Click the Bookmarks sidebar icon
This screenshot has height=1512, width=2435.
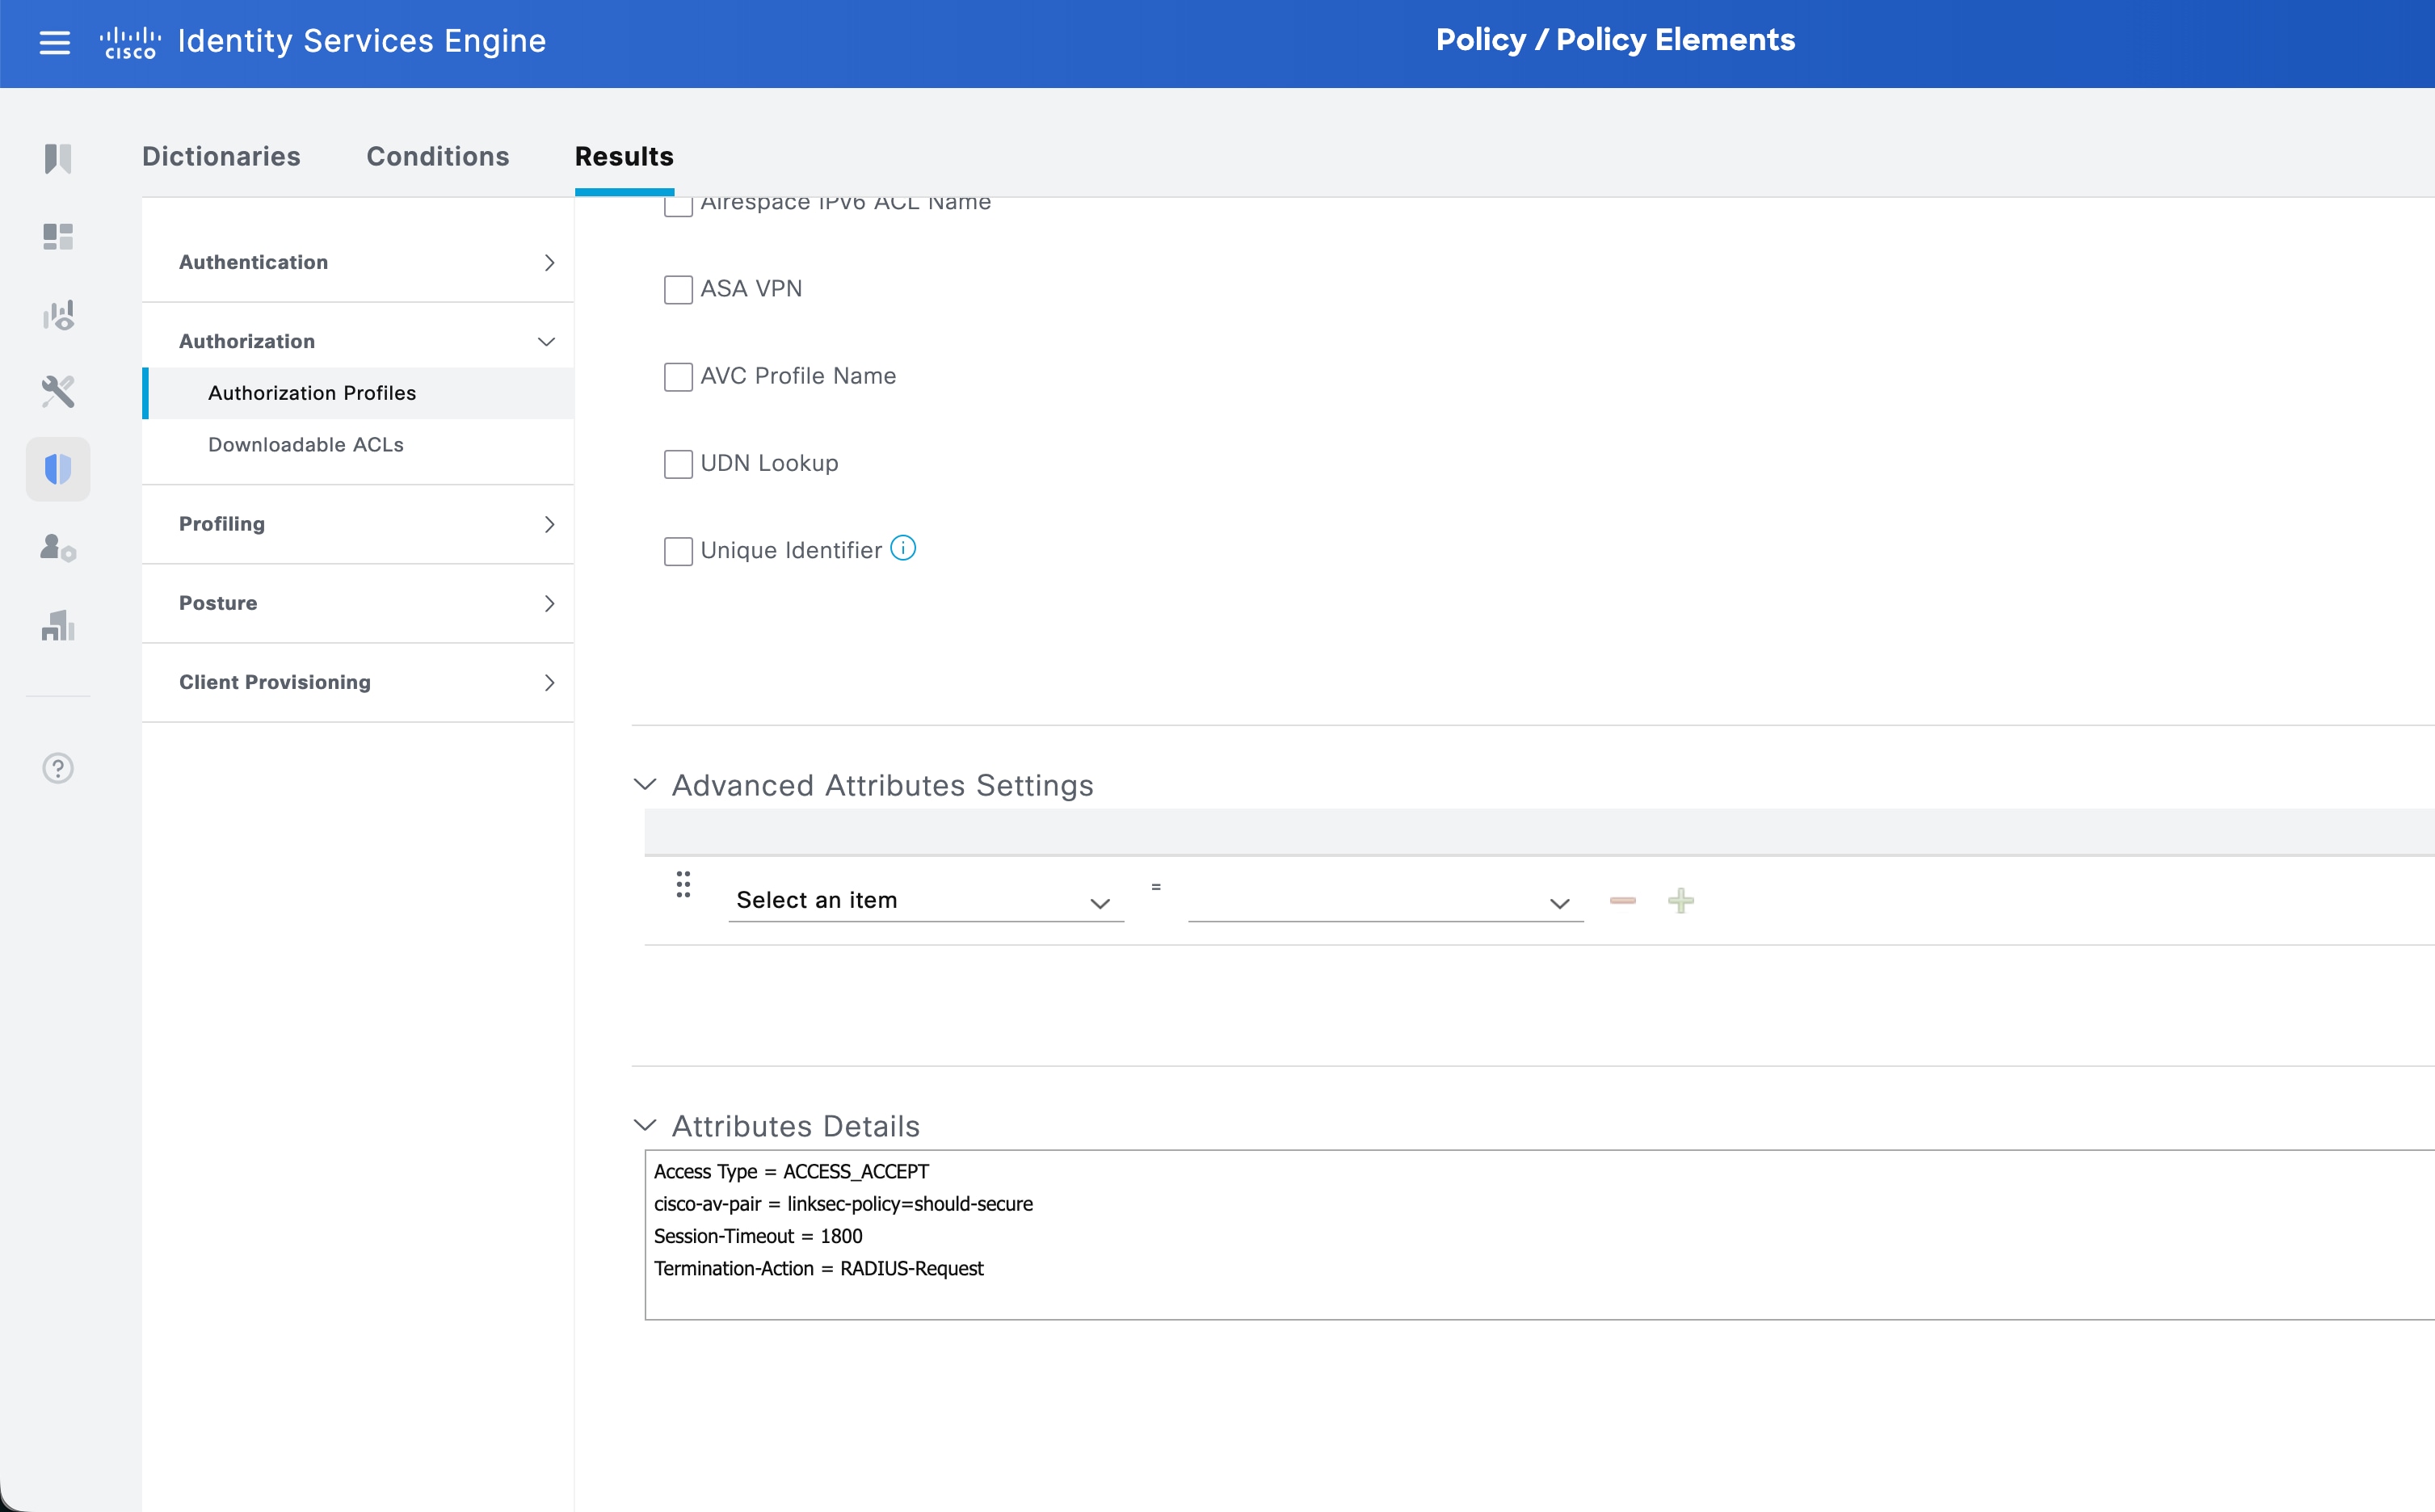(58, 158)
